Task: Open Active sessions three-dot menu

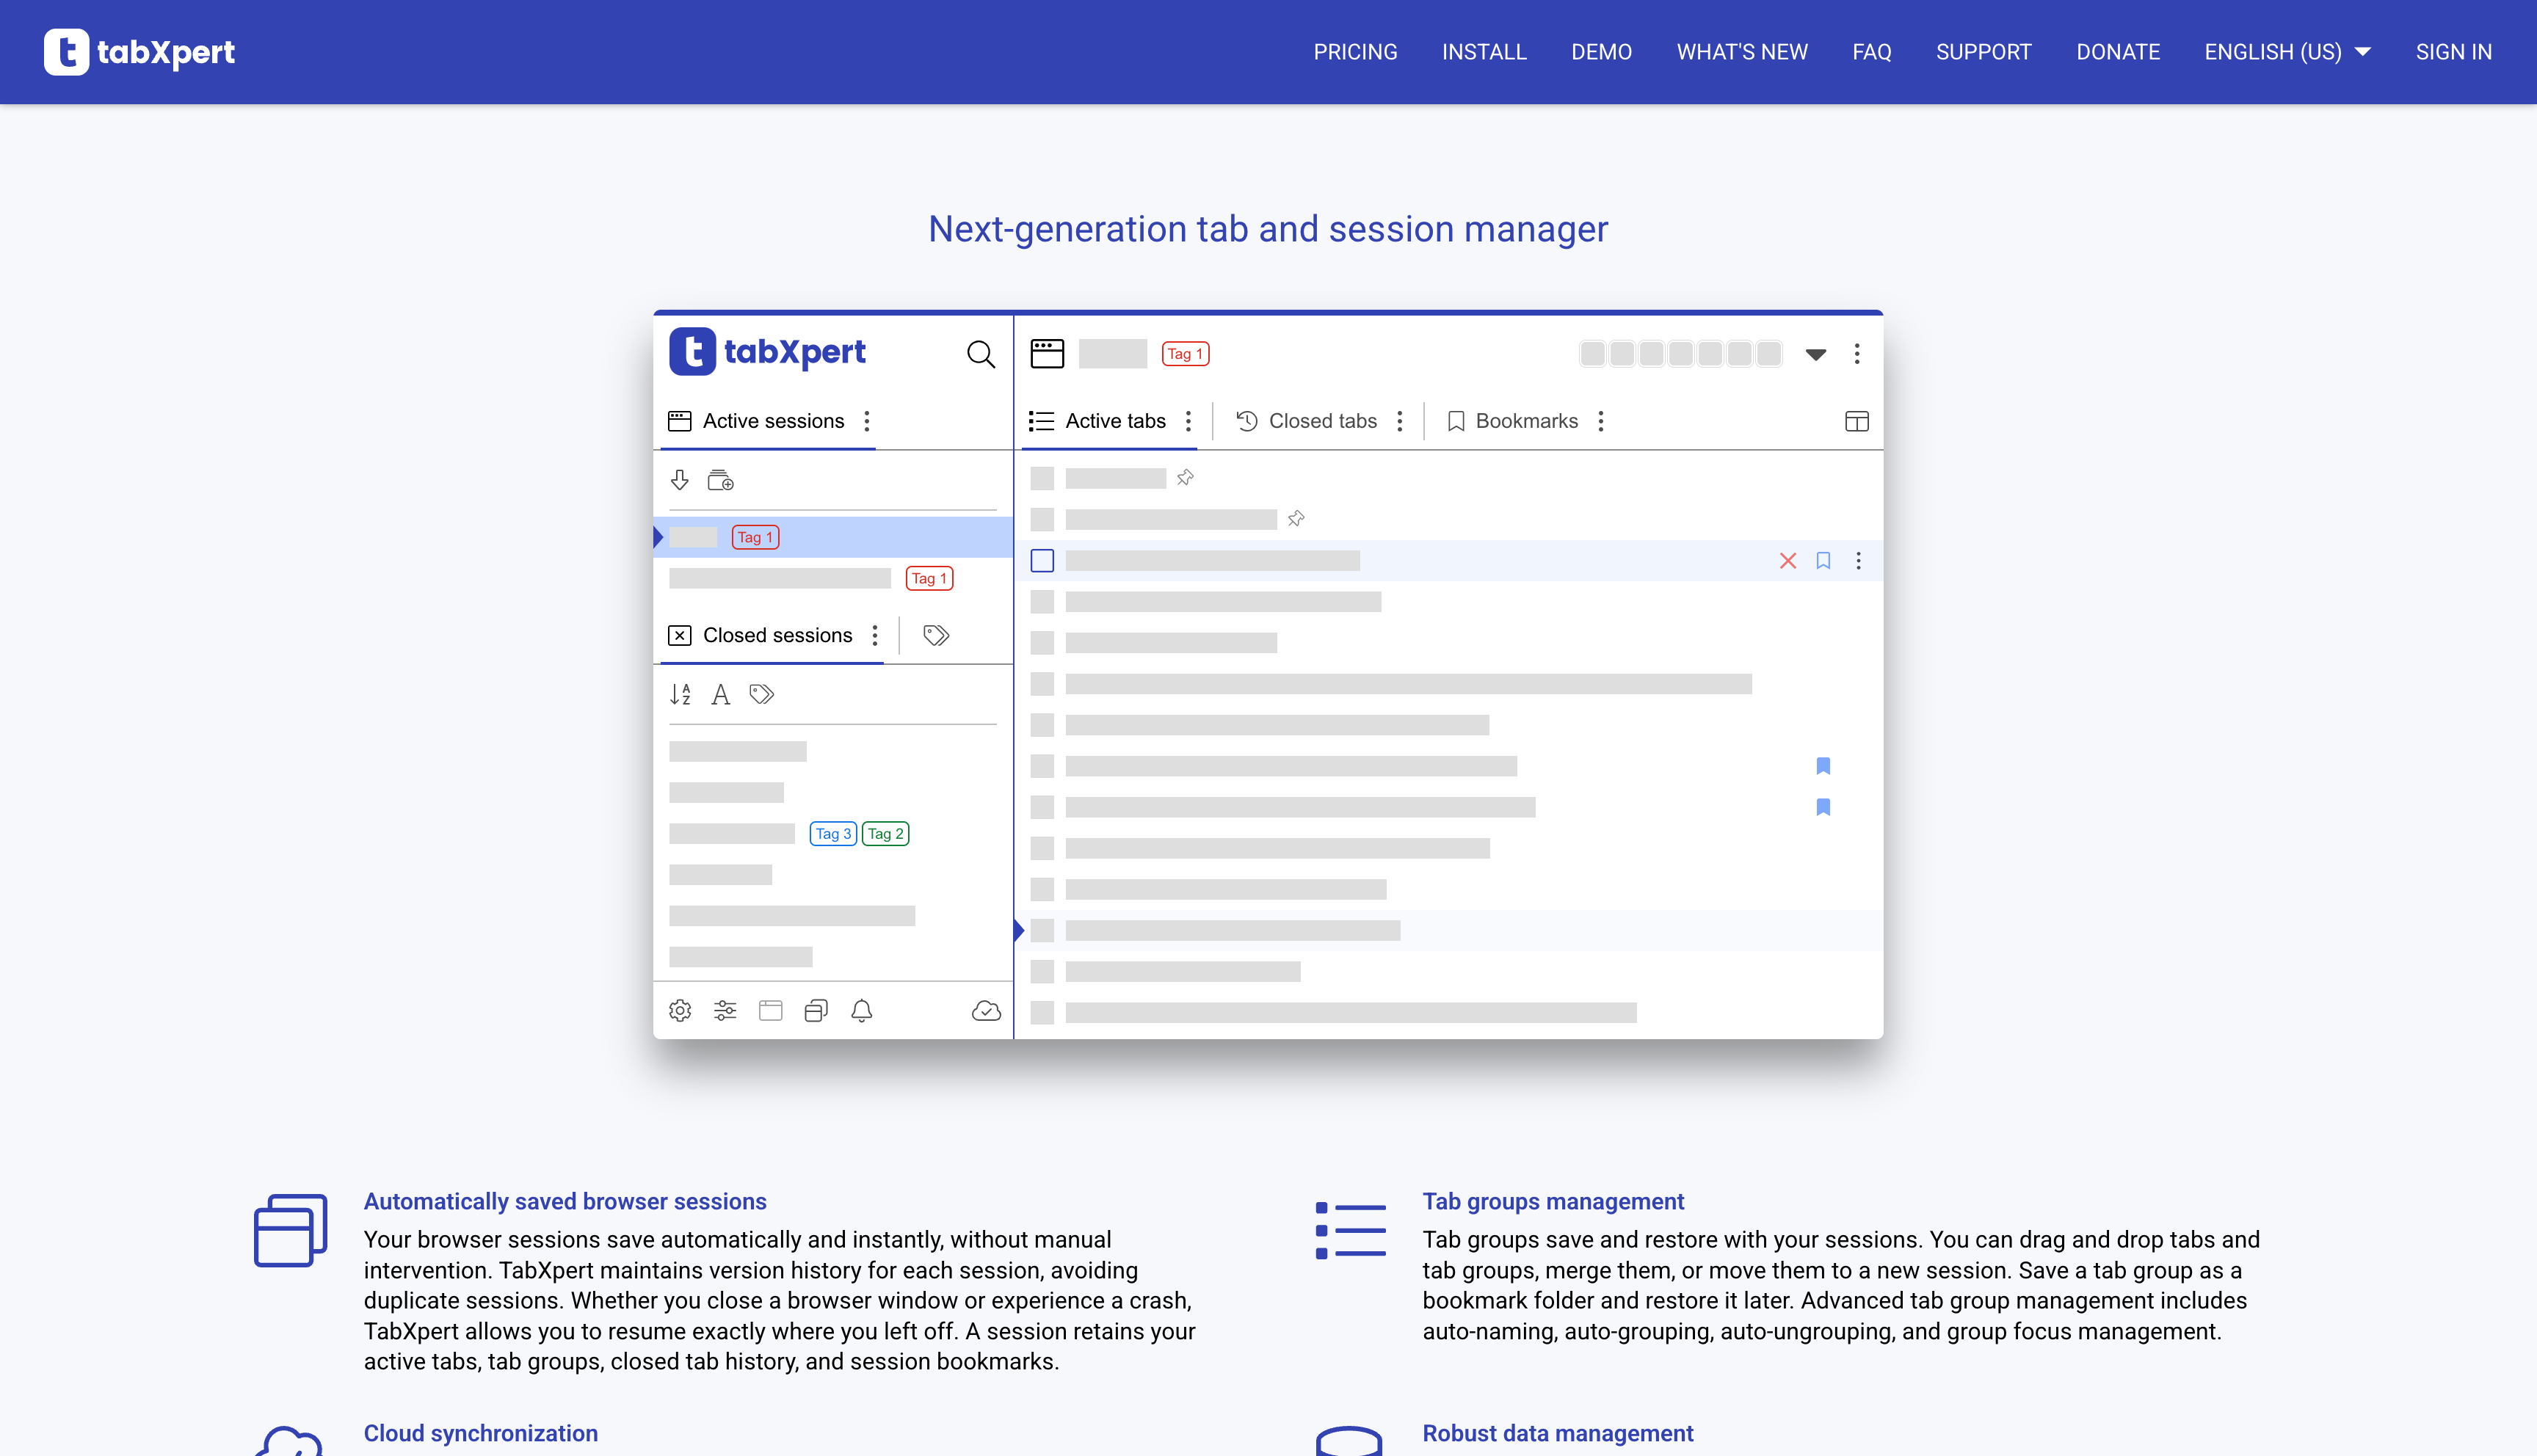Action: 867,421
